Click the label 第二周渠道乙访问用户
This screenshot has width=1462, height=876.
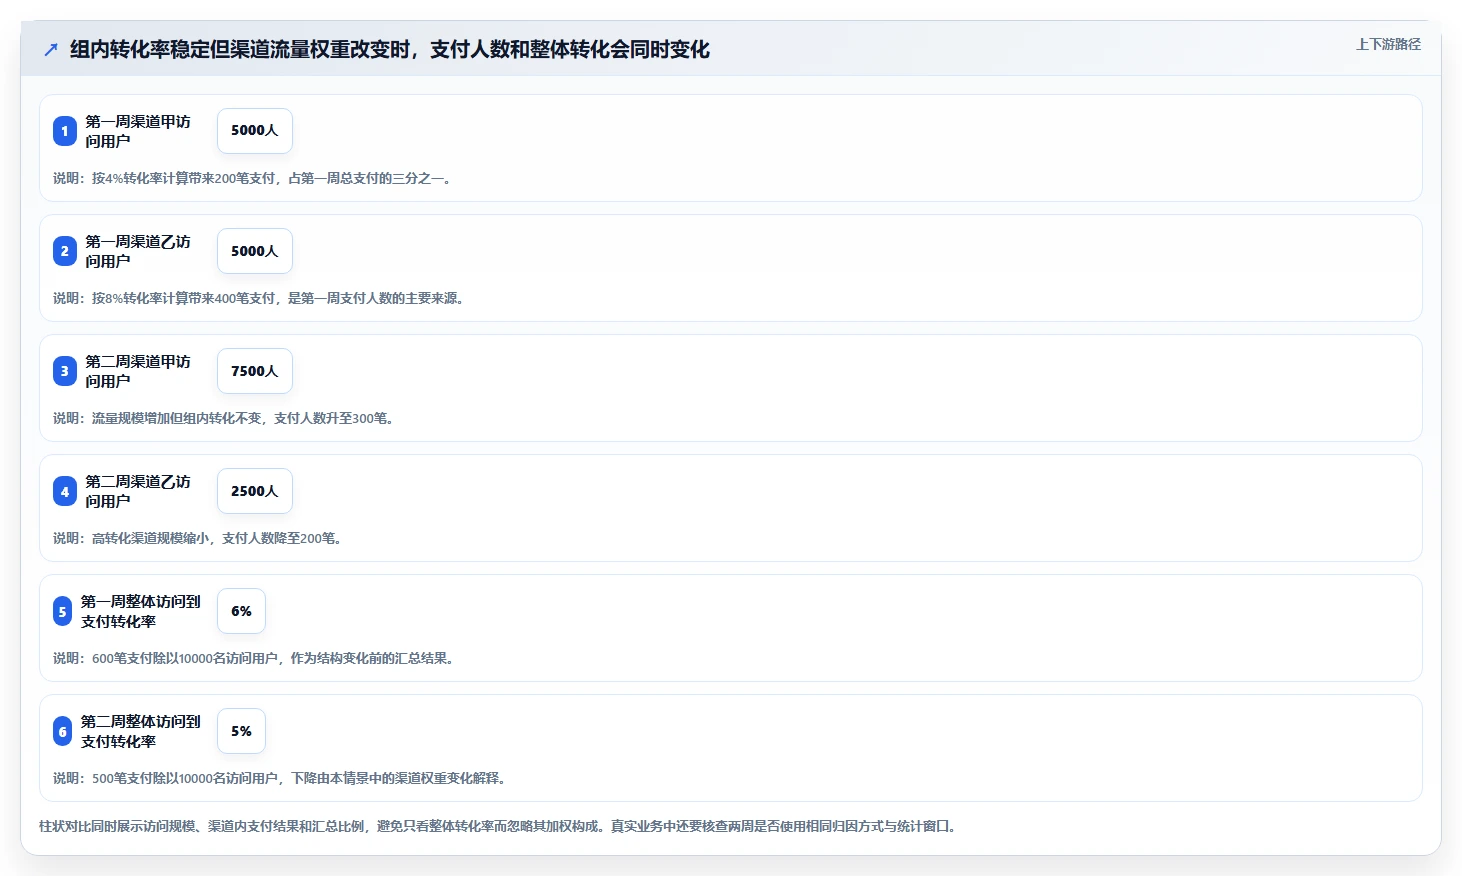(x=138, y=491)
